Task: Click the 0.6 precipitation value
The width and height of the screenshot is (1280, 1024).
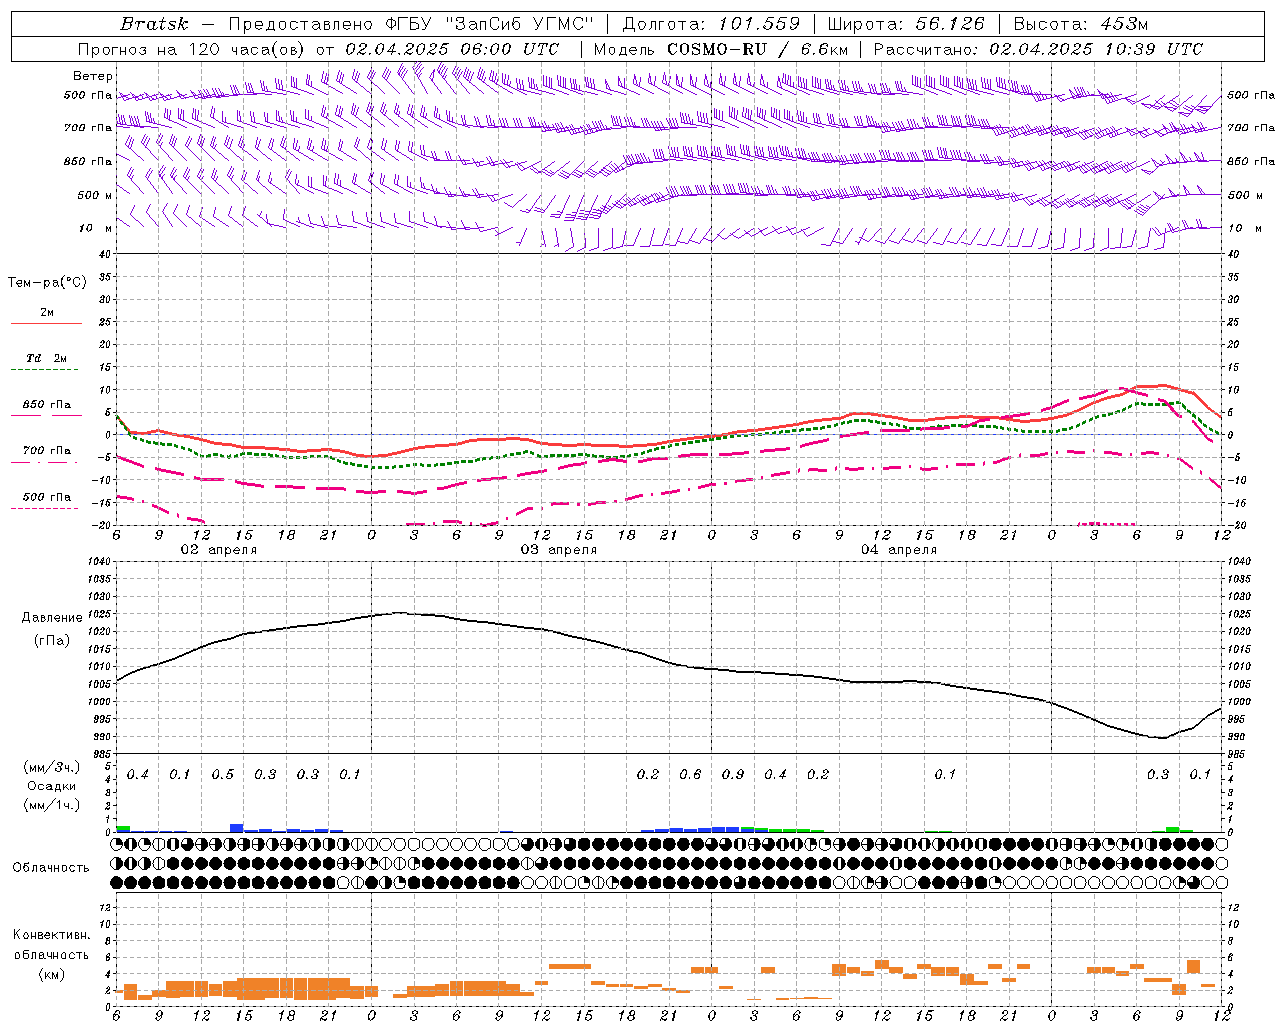Action: (x=690, y=774)
